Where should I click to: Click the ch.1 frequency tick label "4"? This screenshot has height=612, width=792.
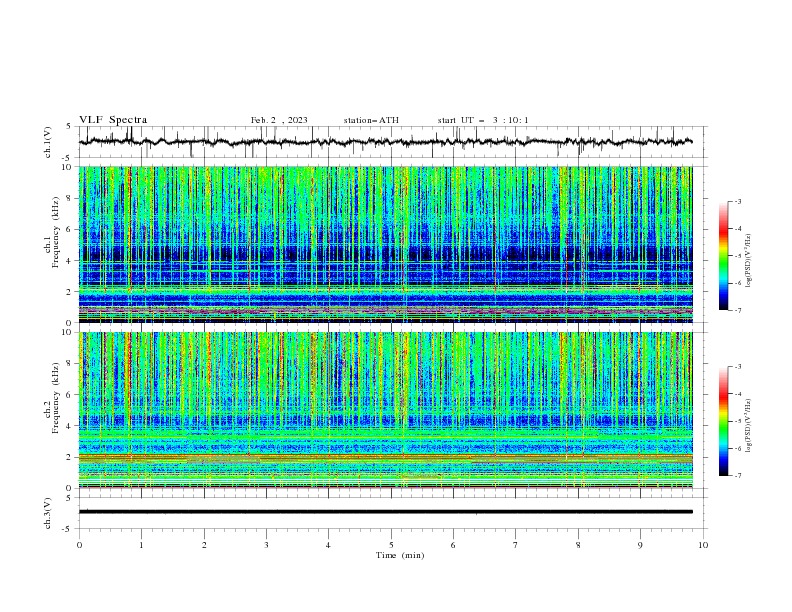(69, 261)
